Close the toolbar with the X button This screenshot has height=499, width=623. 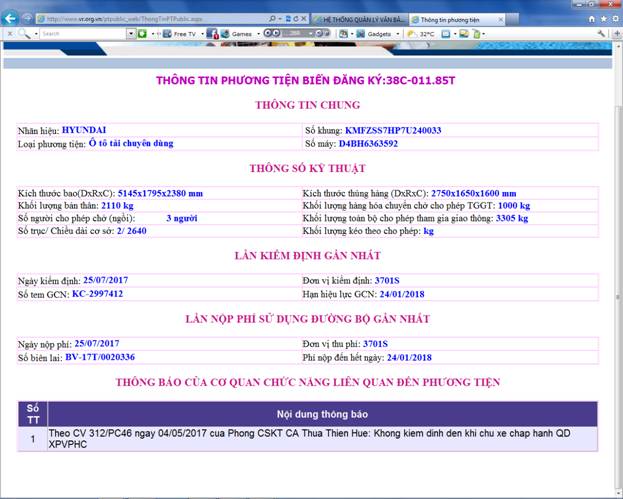coord(6,33)
